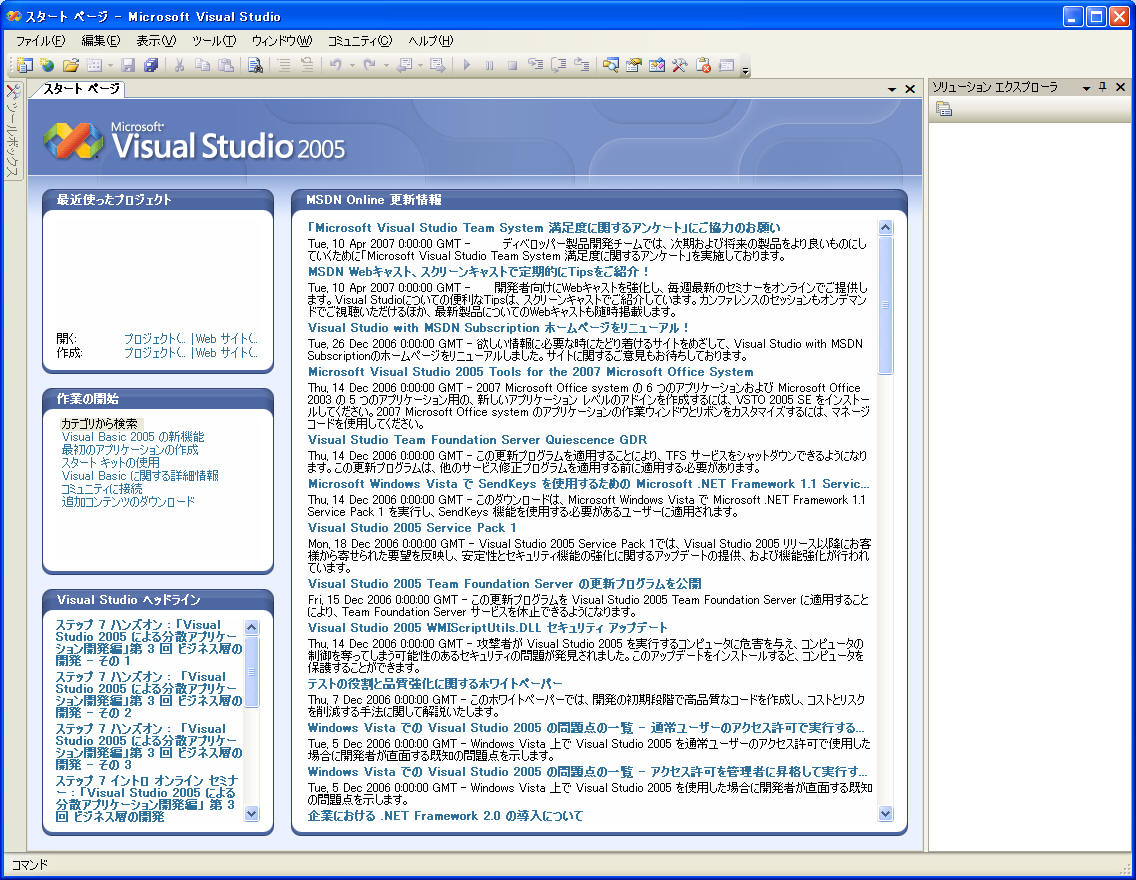Click the properties icon in ソリューション エクスプローラ
This screenshot has height=880, width=1136.
943,109
